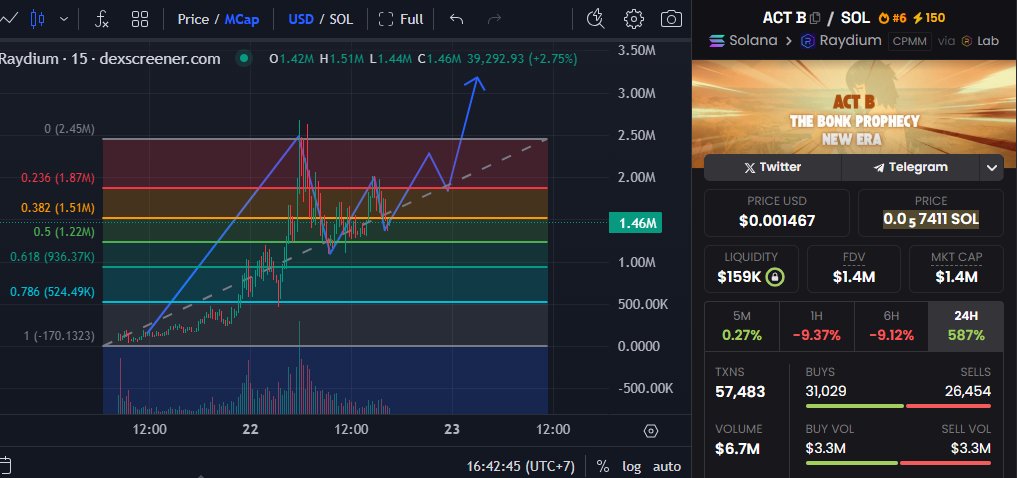Click the PRICE USD $0.001467 box

[776, 213]
